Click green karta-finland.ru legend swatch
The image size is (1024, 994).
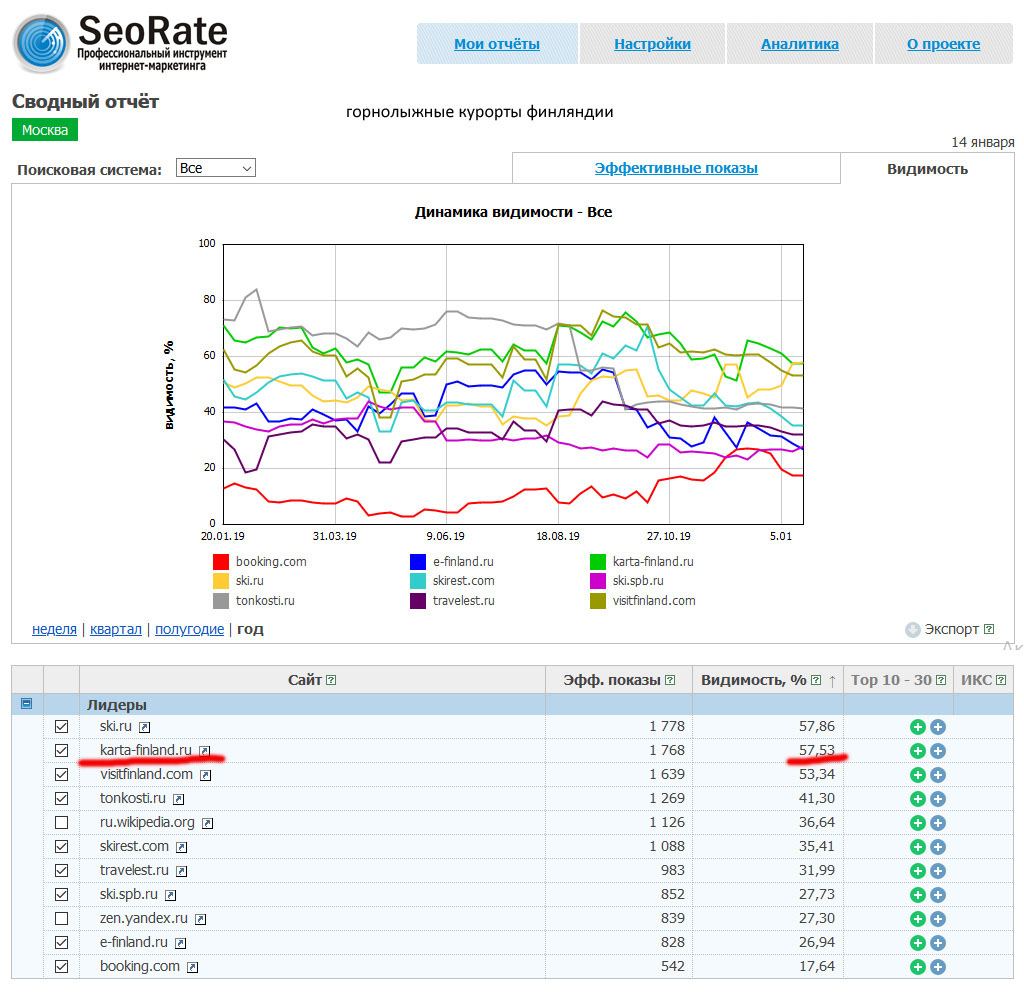click(x=598, y=562)
